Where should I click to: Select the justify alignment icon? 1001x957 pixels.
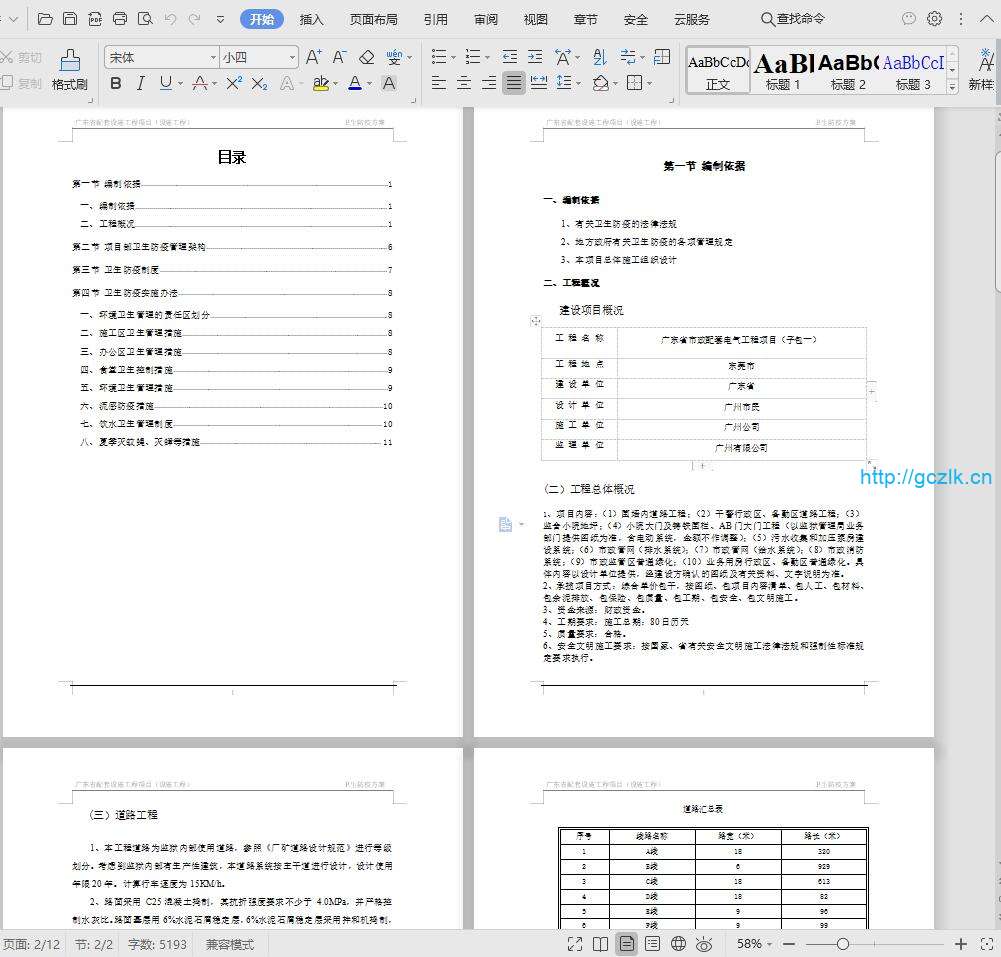pos(513,83)
